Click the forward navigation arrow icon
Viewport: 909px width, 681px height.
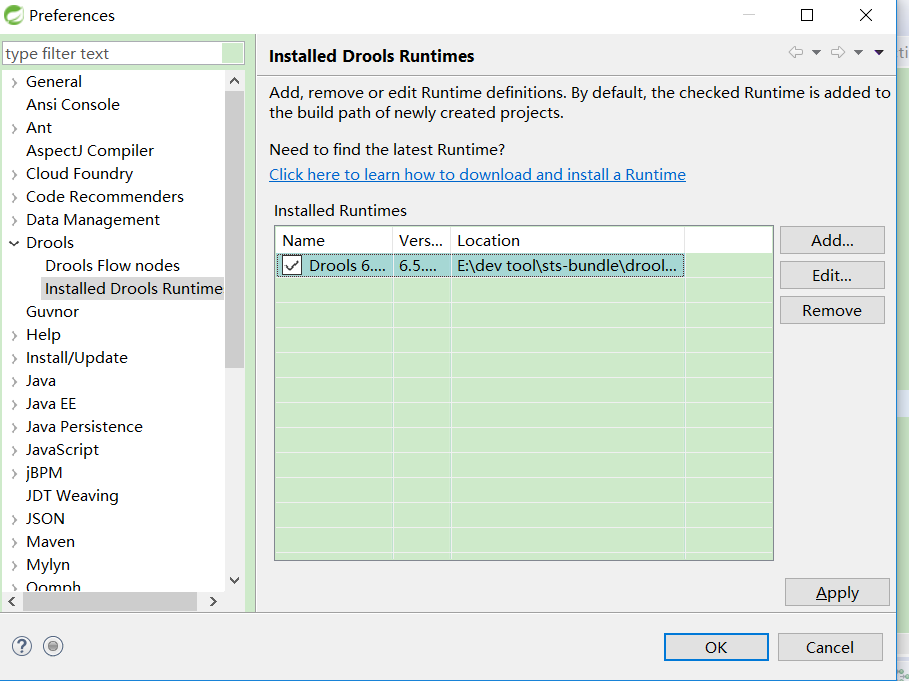click(x=838, y=53)
